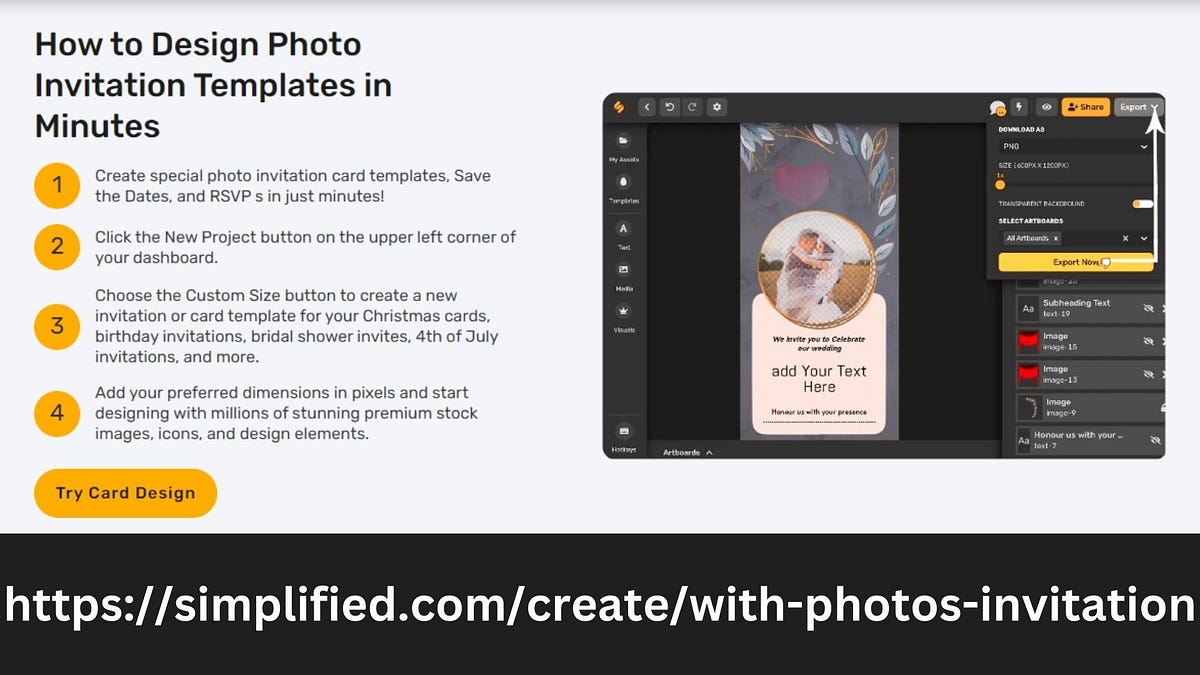Click 'add Your Text Here' on canvas
1200x675 pixels.
point(819,378)
